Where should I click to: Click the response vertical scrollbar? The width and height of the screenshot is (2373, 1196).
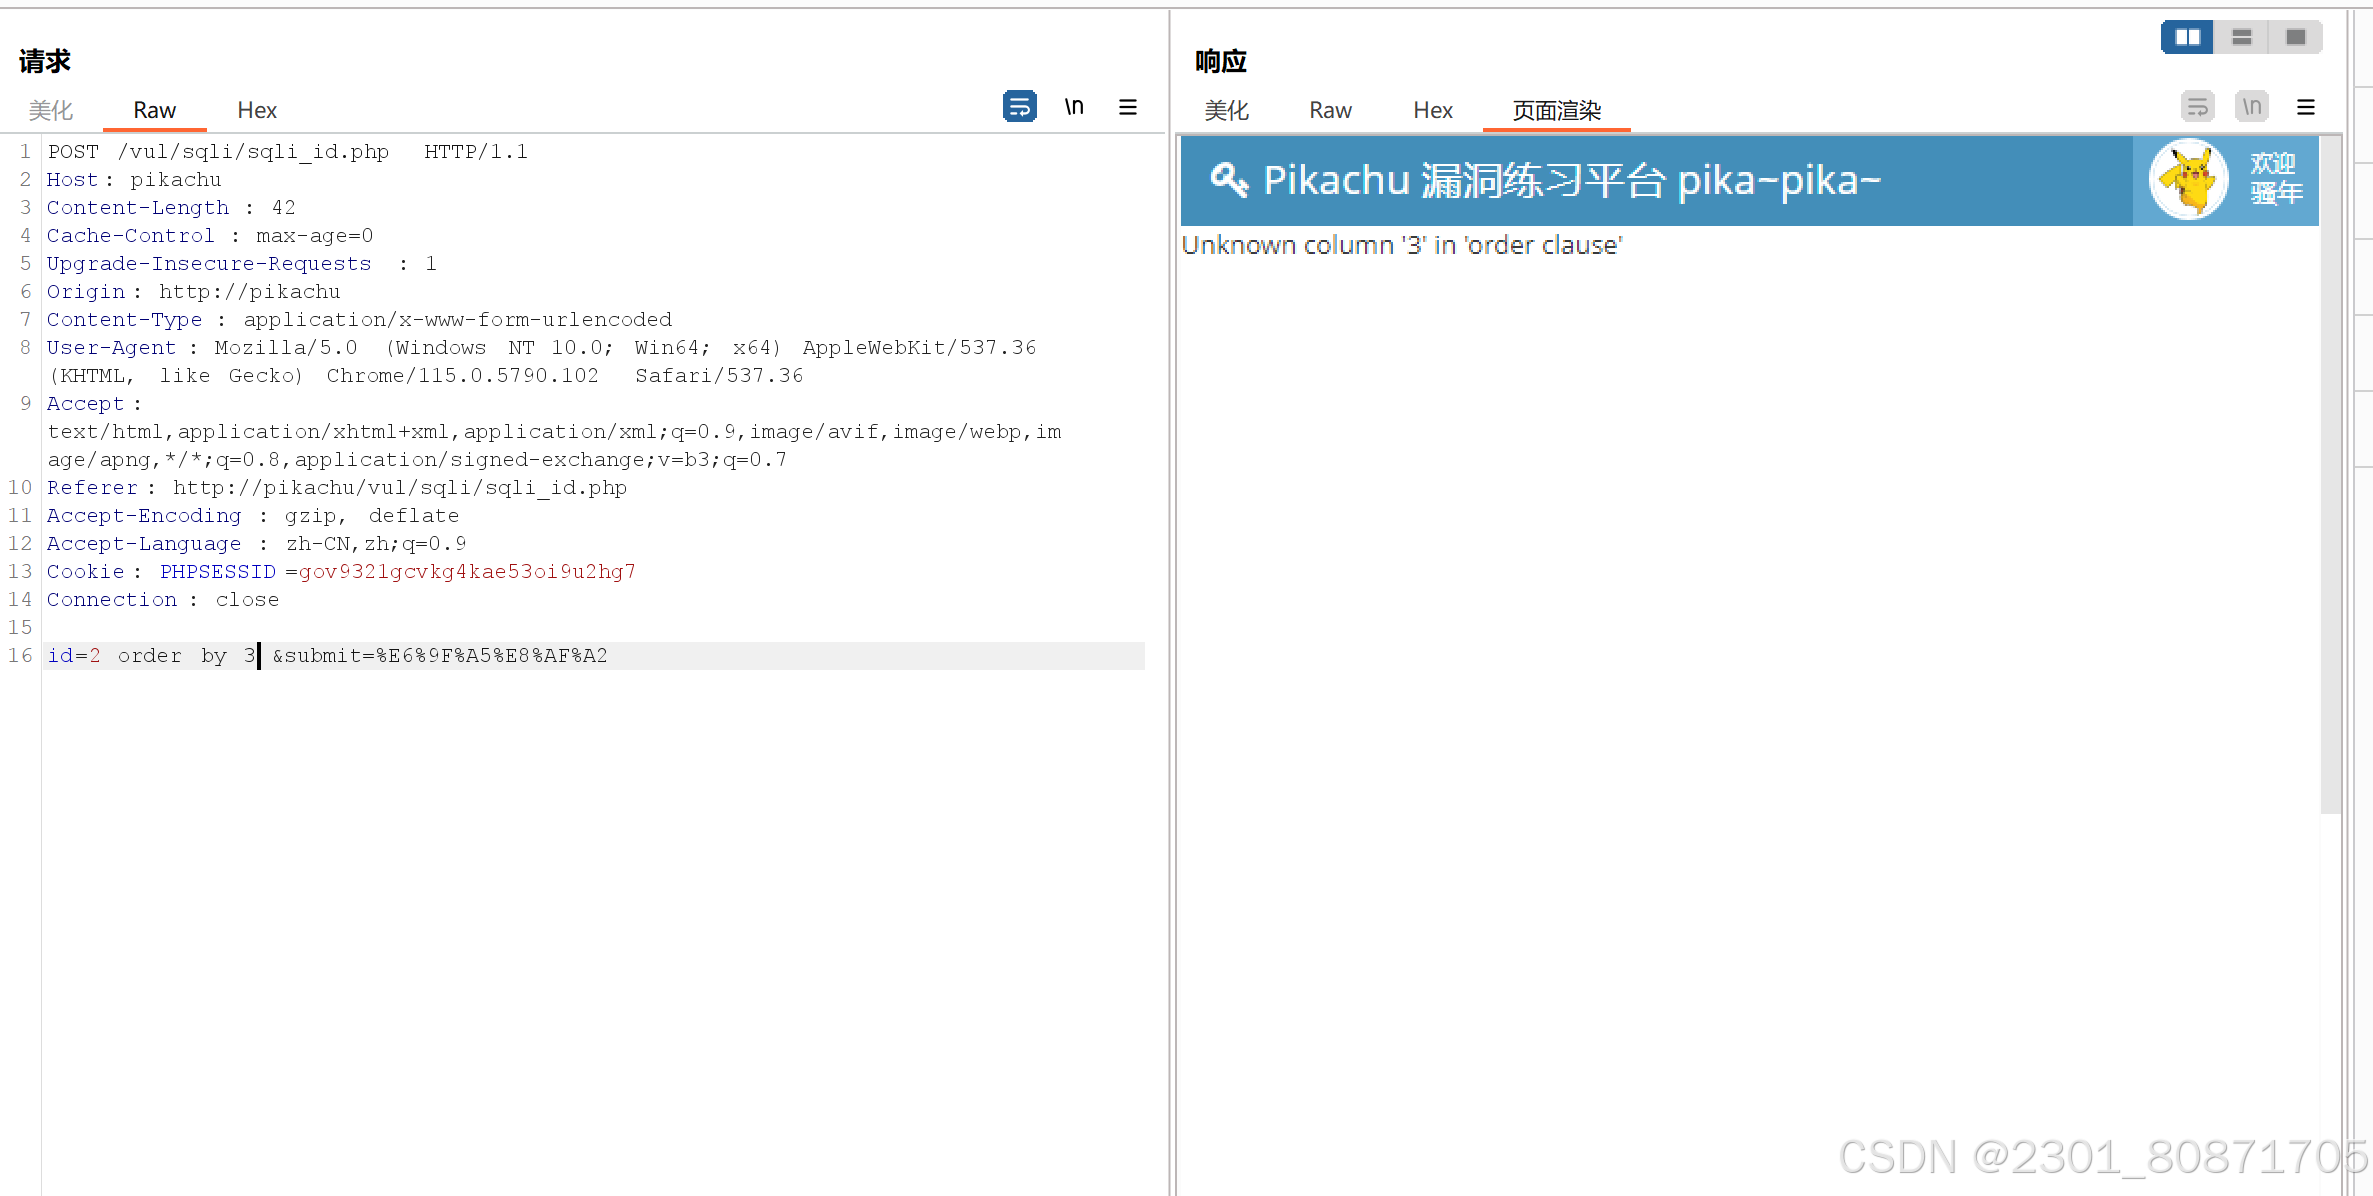2330,480
